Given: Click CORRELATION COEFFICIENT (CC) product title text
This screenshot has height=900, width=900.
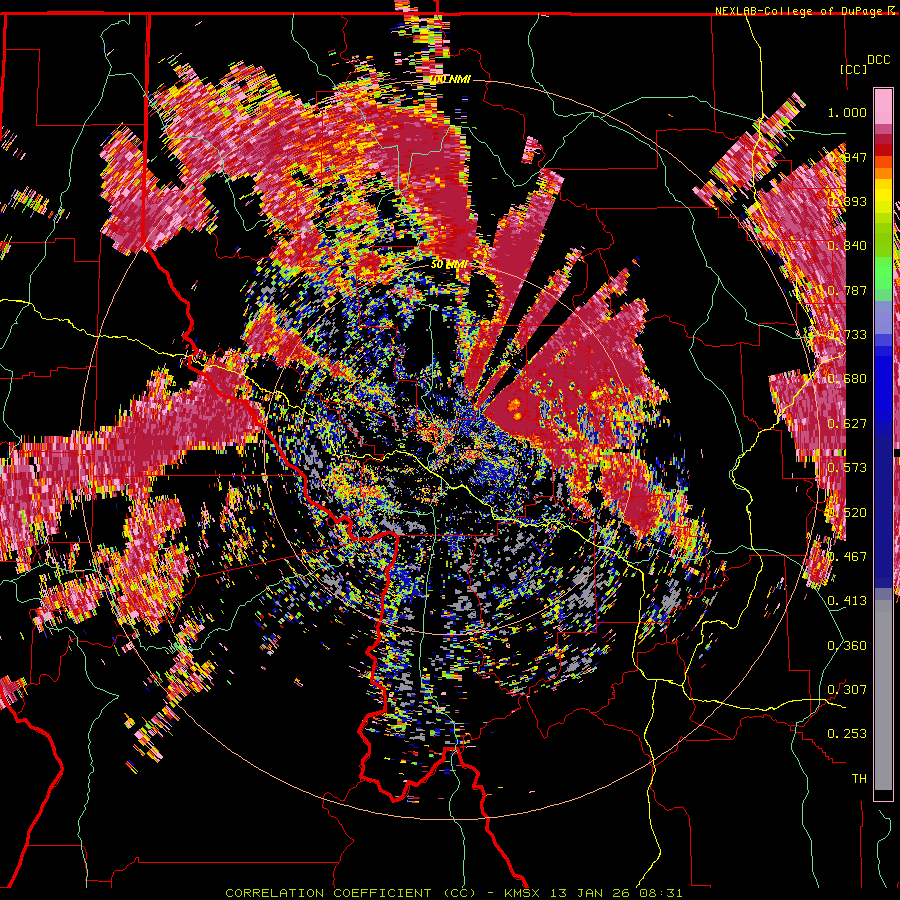Looking at the screenshot, I should [x=350, y=893].
